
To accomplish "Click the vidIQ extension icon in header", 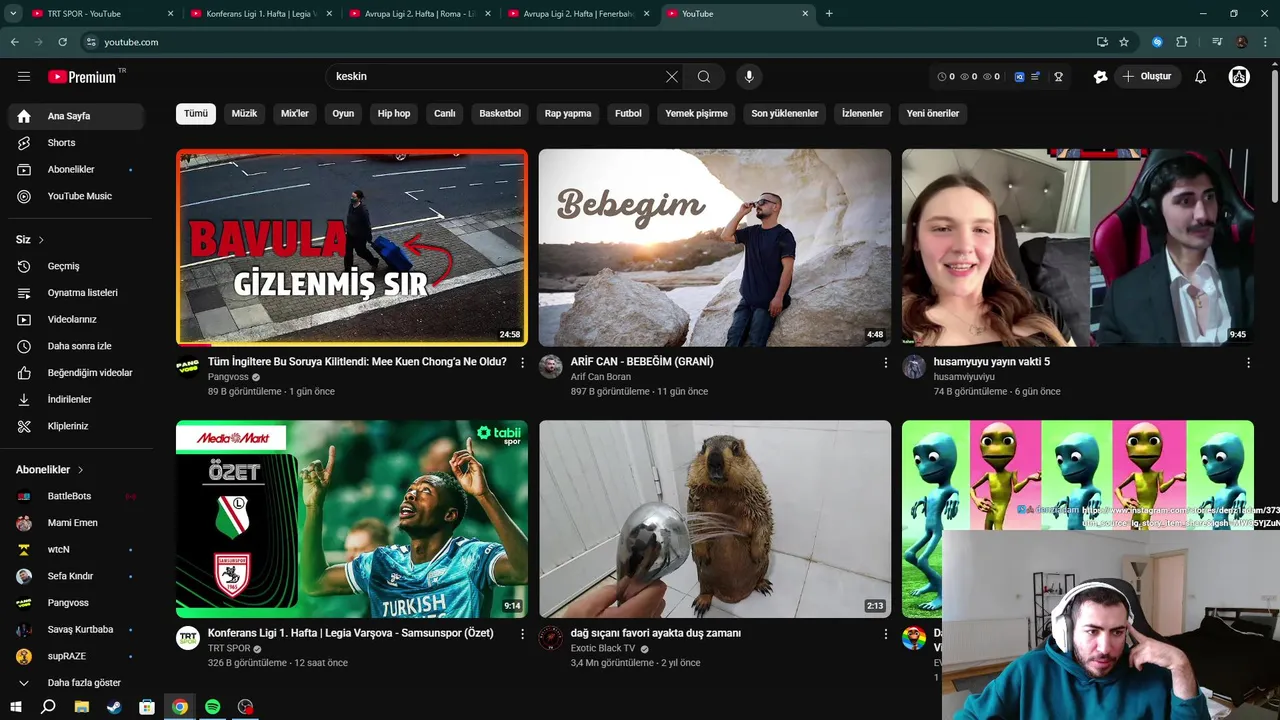I will tap(1019, 76).
